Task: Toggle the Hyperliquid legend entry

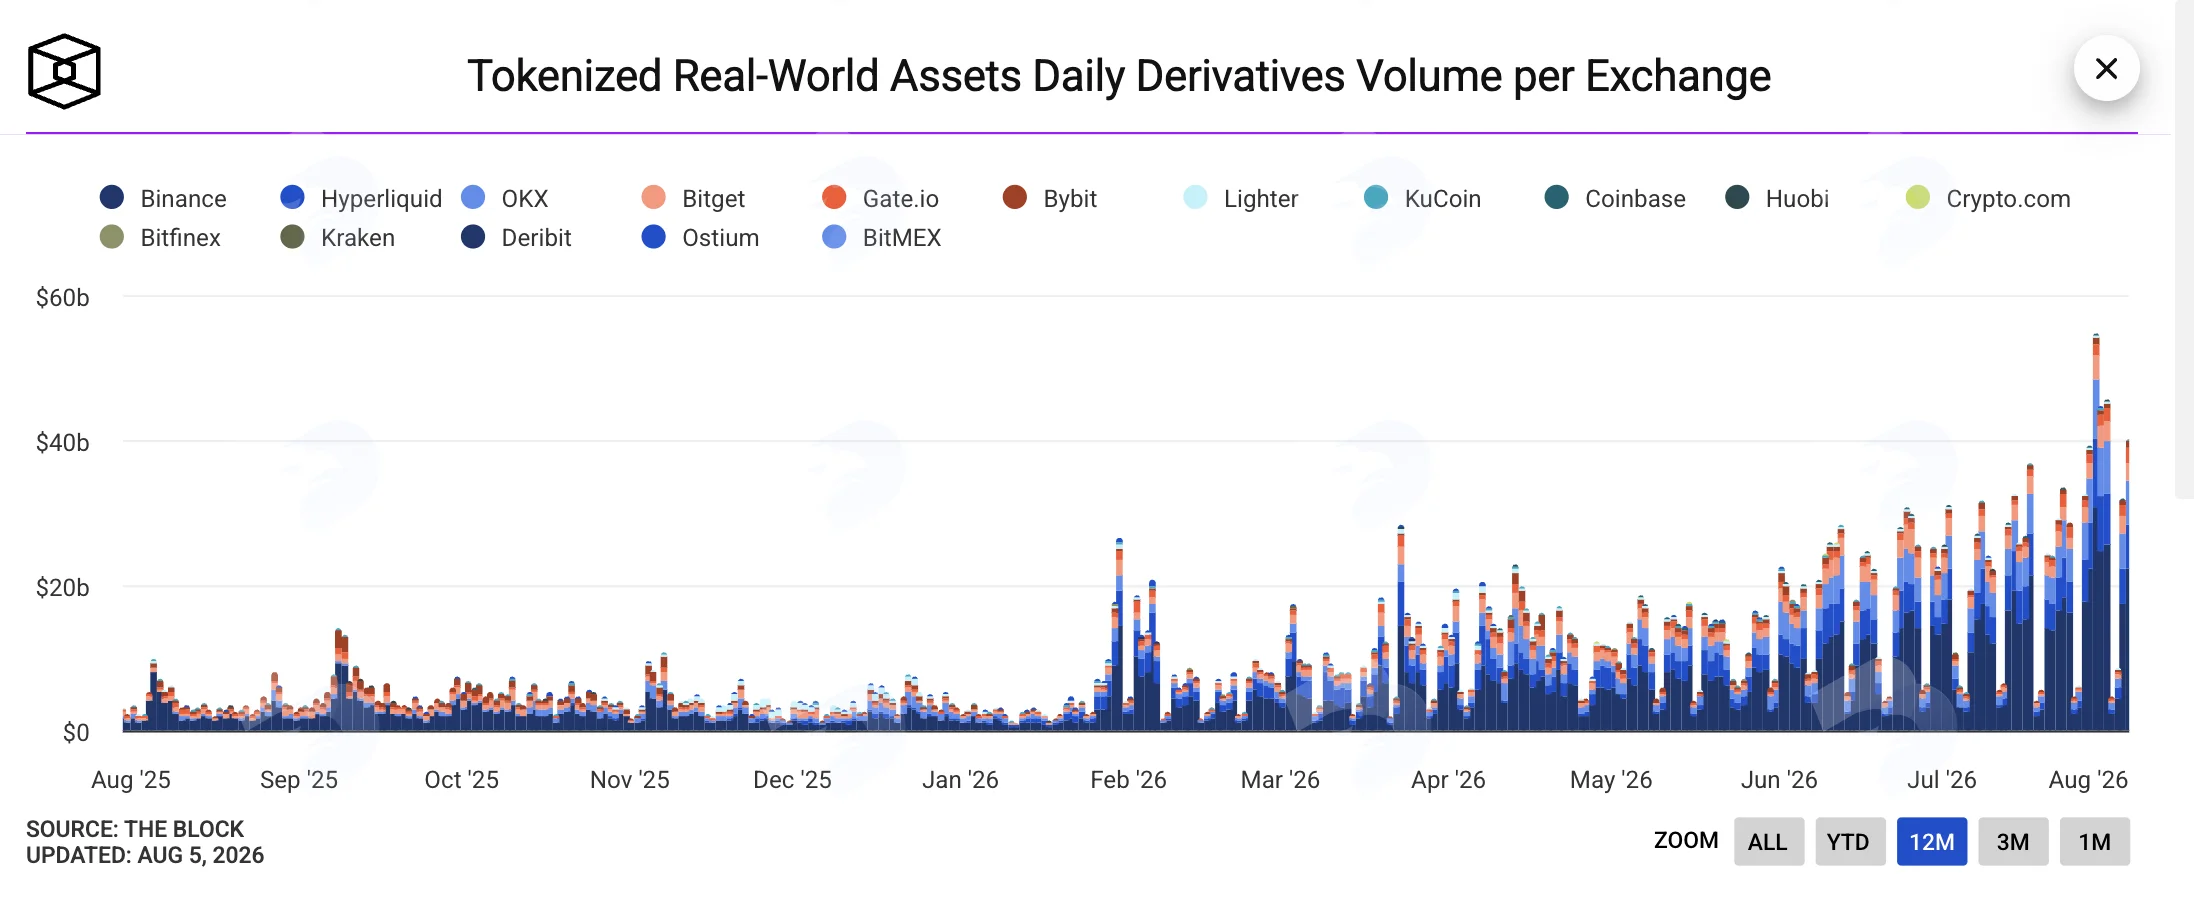Action: (x=362, y=198)
